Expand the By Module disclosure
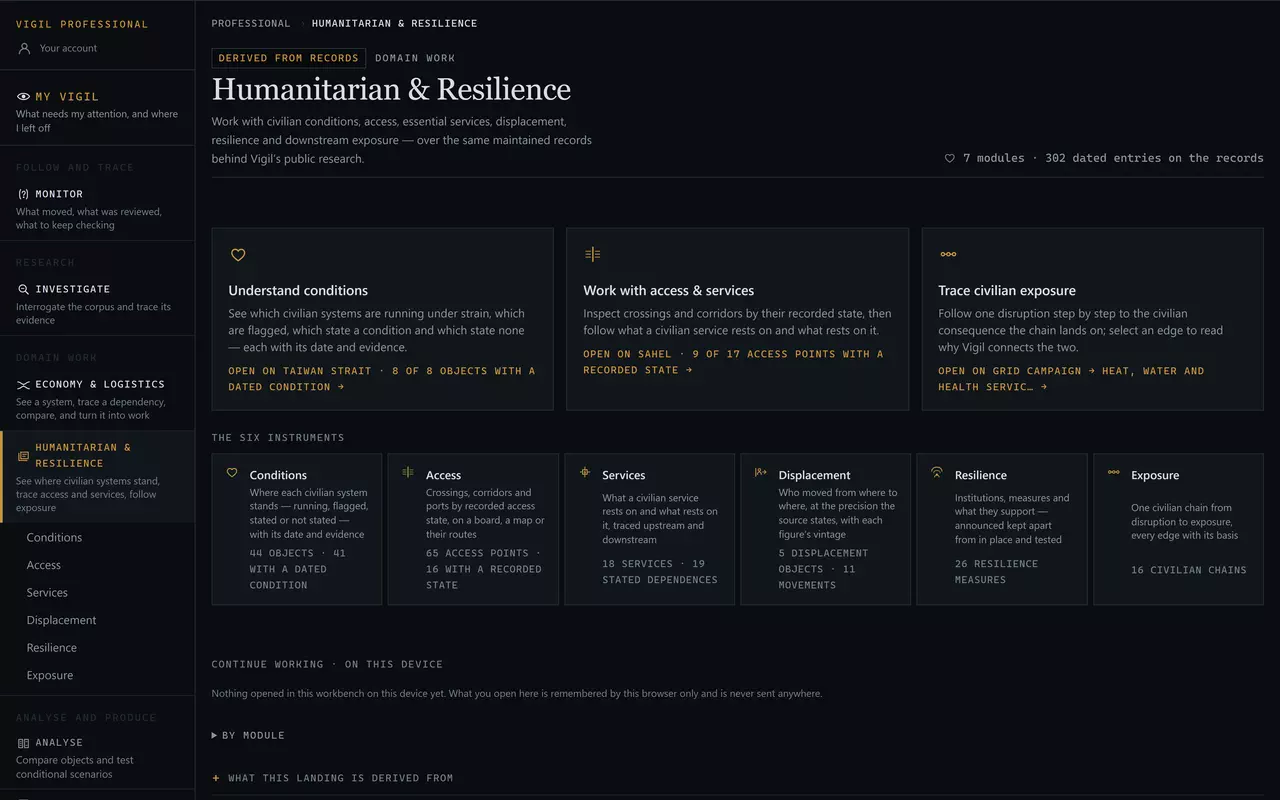 tap(248, 735)
